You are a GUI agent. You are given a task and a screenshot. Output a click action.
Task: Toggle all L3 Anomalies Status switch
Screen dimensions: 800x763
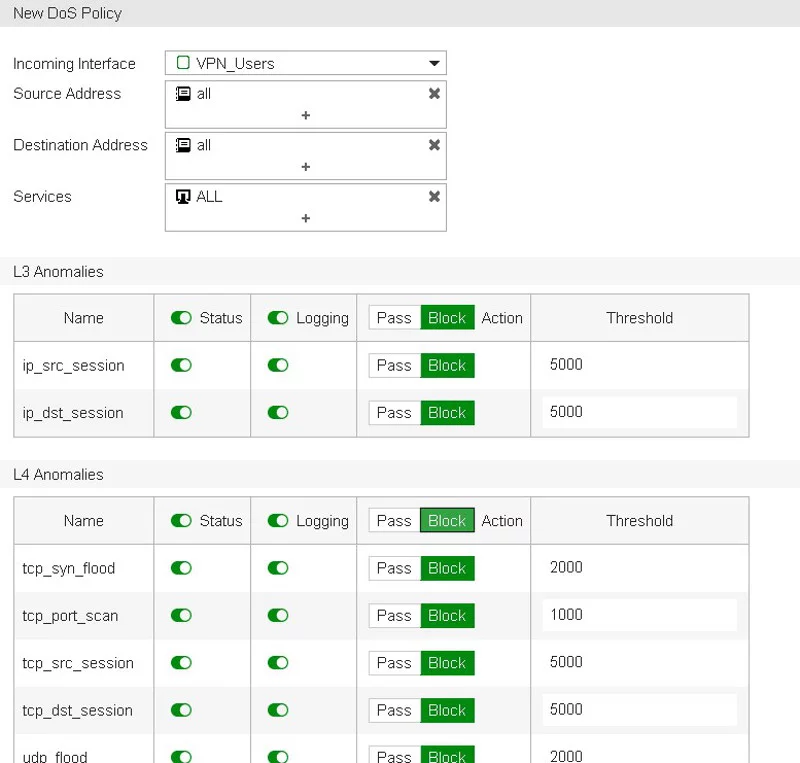[181, 318]
